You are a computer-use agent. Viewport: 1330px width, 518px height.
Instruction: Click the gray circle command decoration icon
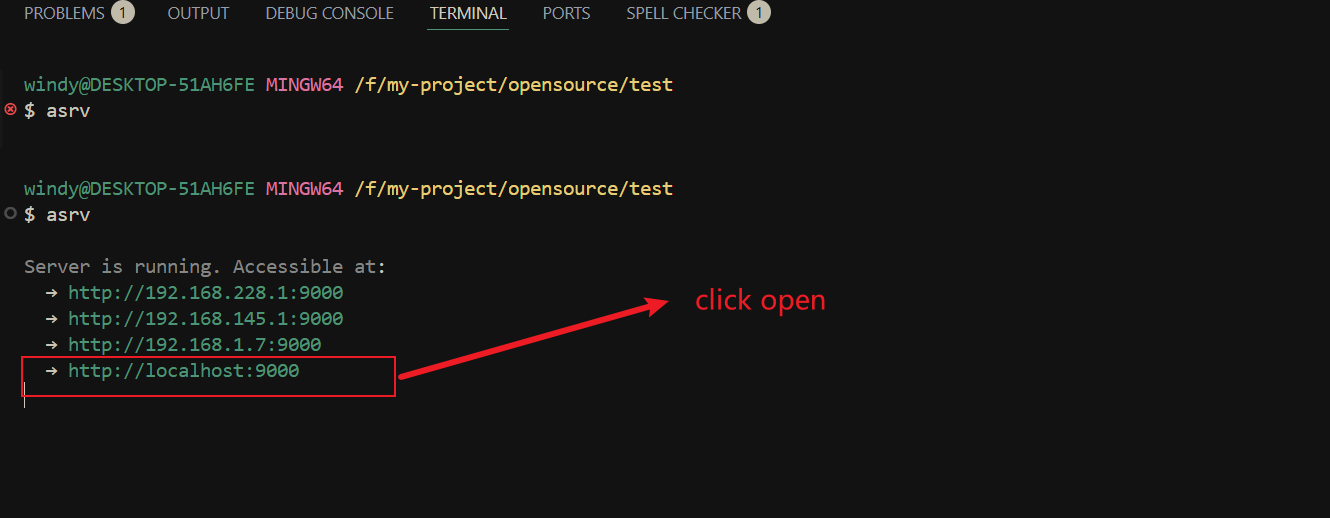click(x=10, y=213)
